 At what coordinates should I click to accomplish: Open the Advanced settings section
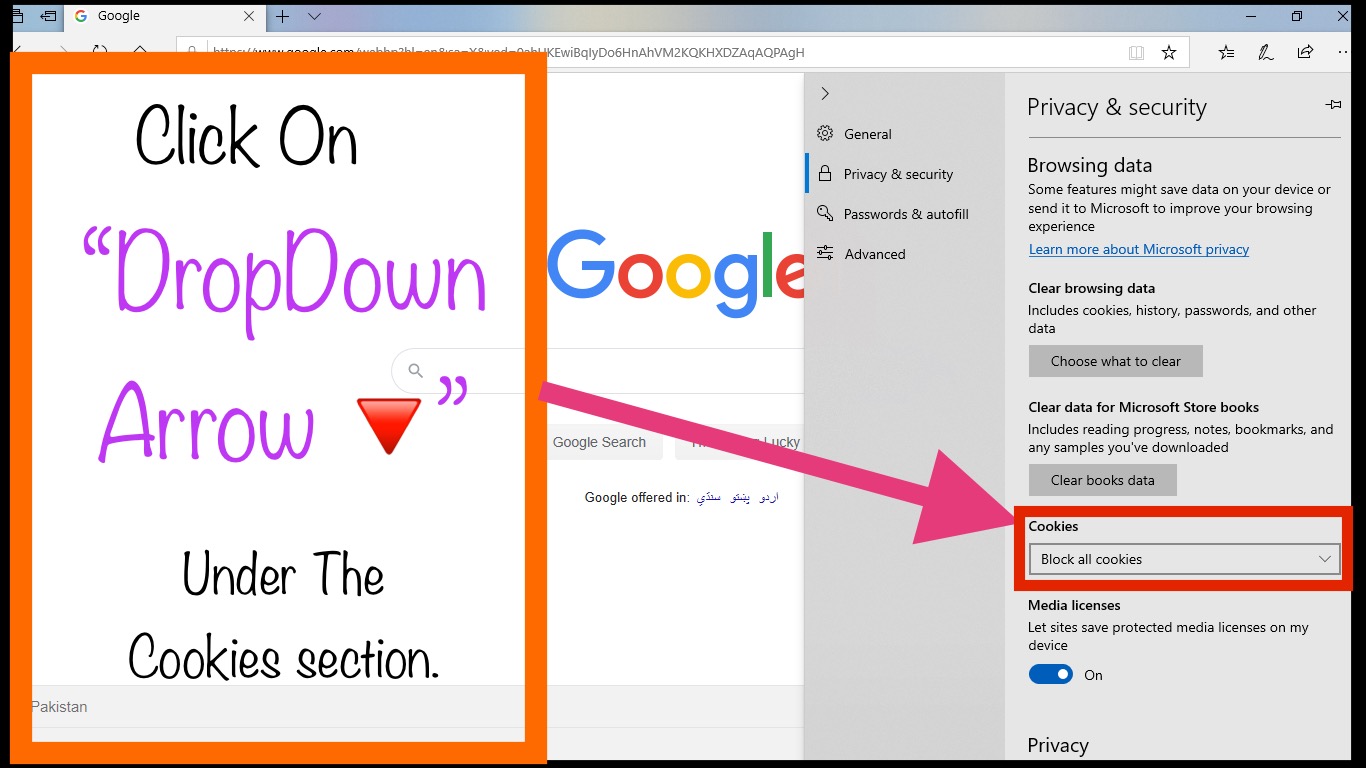(905, 254)
